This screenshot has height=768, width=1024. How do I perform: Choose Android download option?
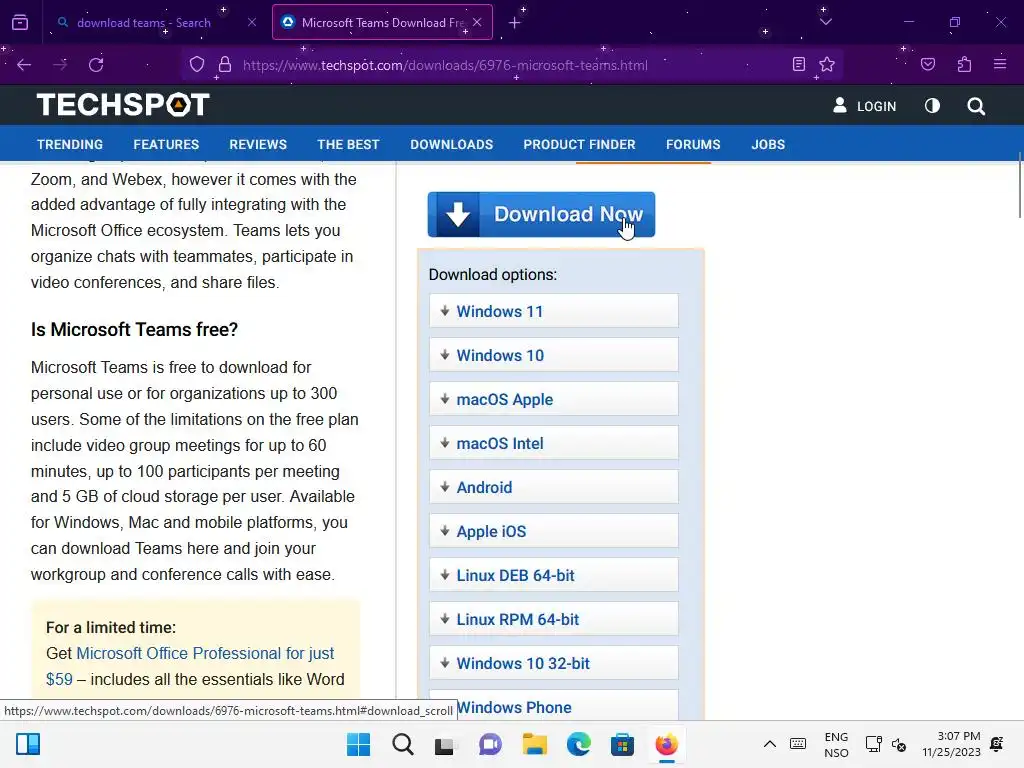tap(554, 487)
